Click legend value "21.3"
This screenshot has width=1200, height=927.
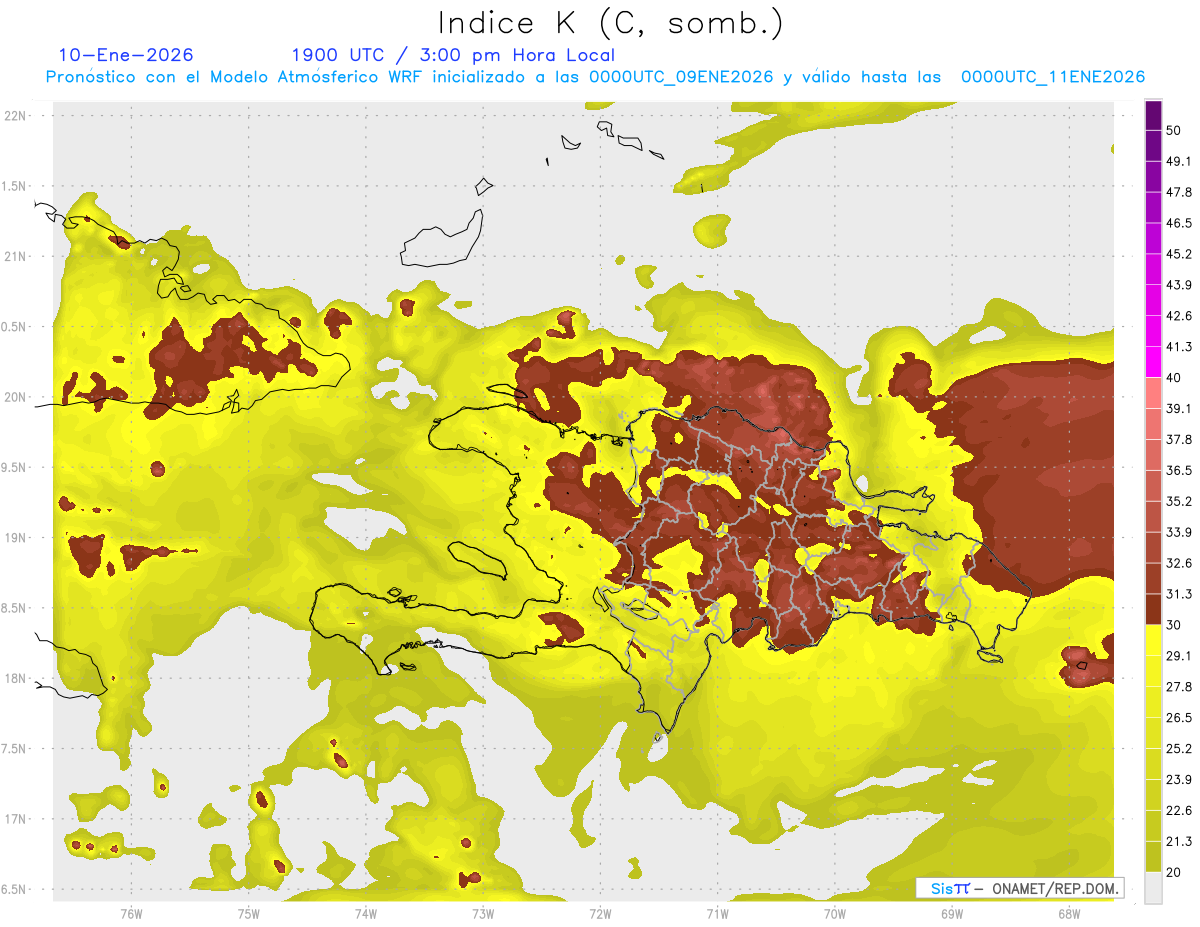[1179, 842]
